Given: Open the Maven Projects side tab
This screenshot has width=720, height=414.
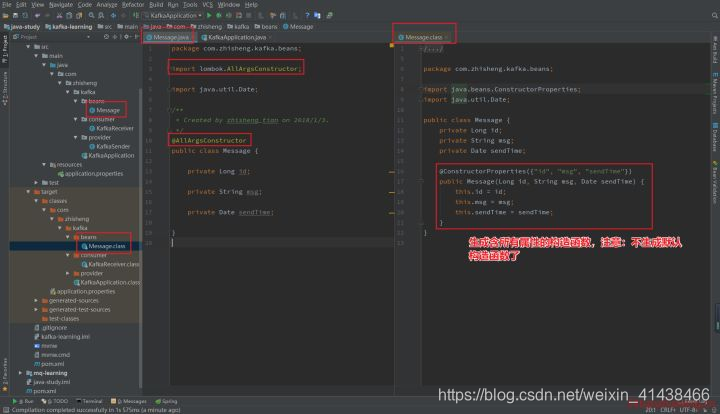Looking at the screenshot, I should point(715,93).
